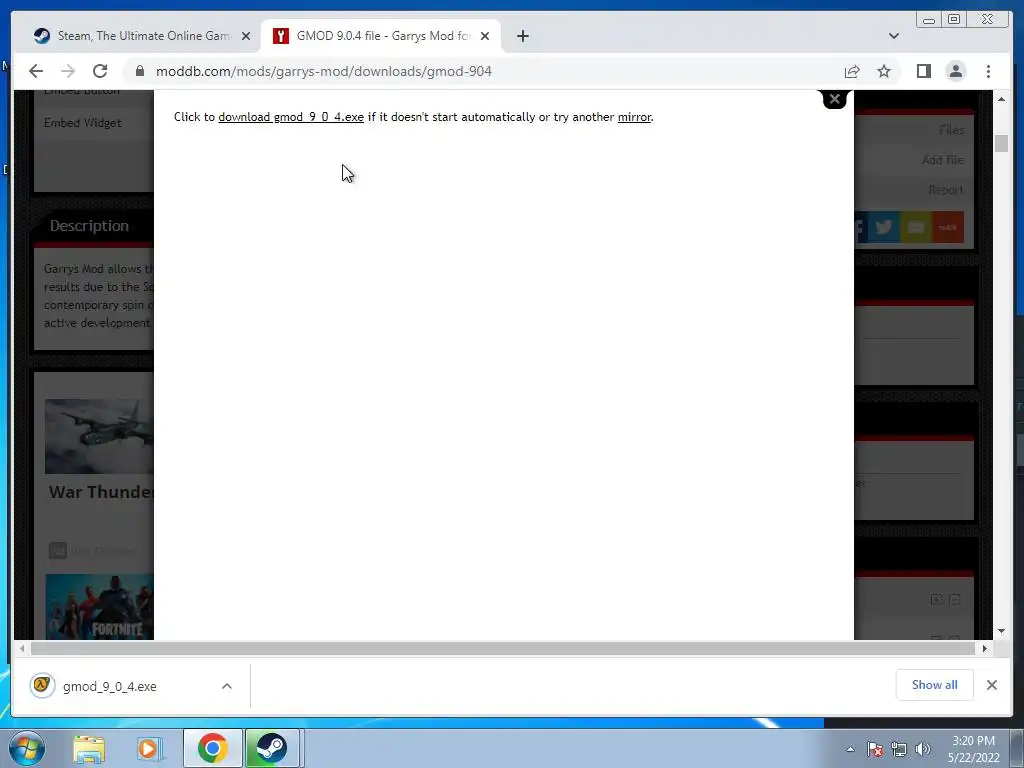Go back to the previous page
Screen dimensions: 1024x768
coord(36,71)
